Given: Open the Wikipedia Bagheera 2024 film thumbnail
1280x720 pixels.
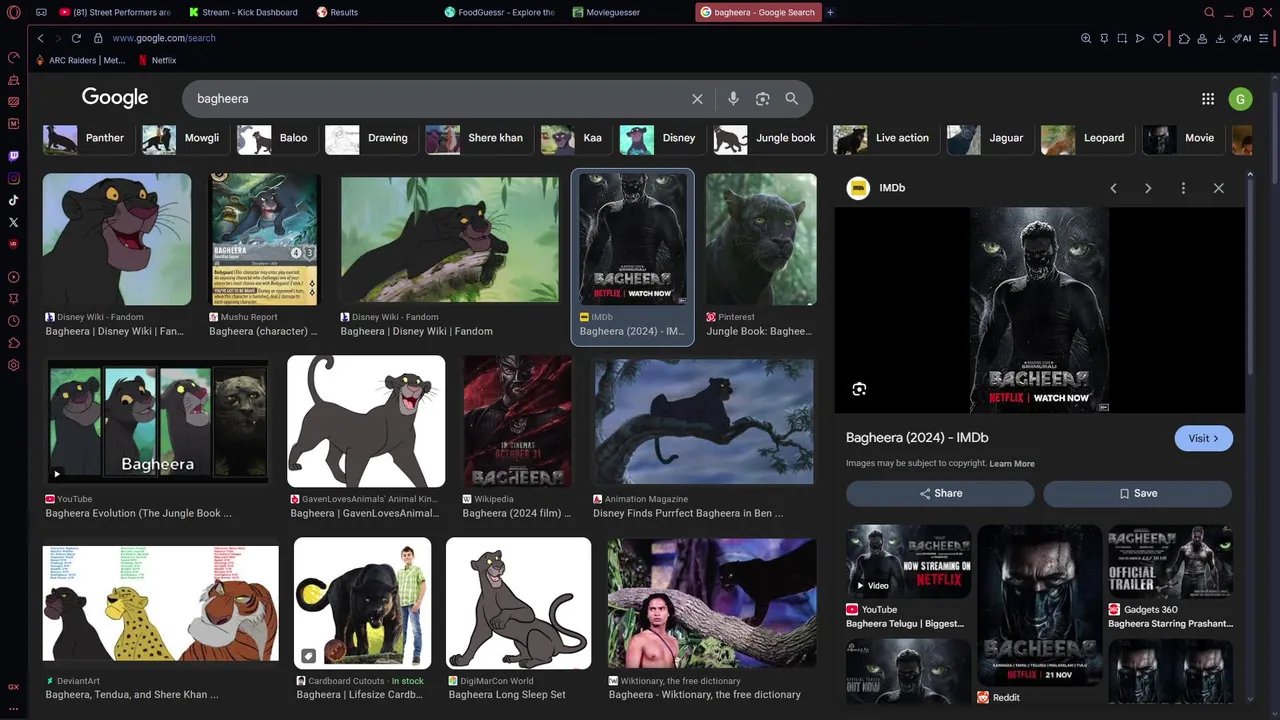Looking at the screenshot, I should coord(517,421).
